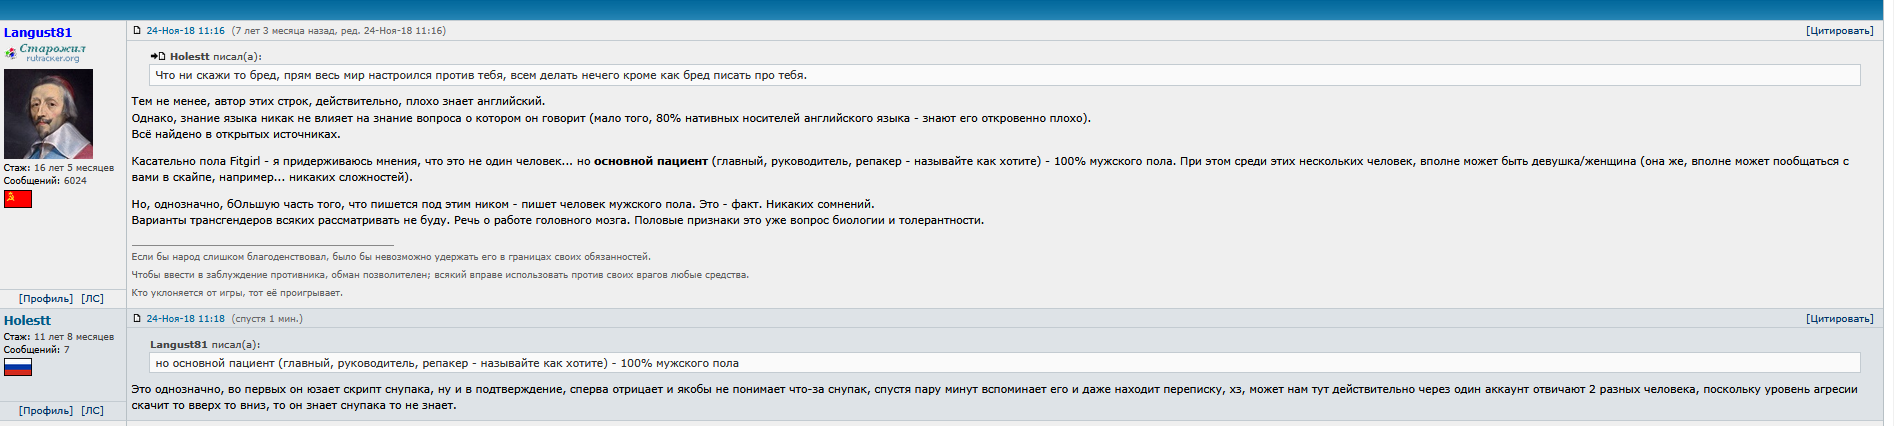Open Профиль link under Langust81's post
This screenshot has width=1894, height=426.
click(x=46, y=299)
